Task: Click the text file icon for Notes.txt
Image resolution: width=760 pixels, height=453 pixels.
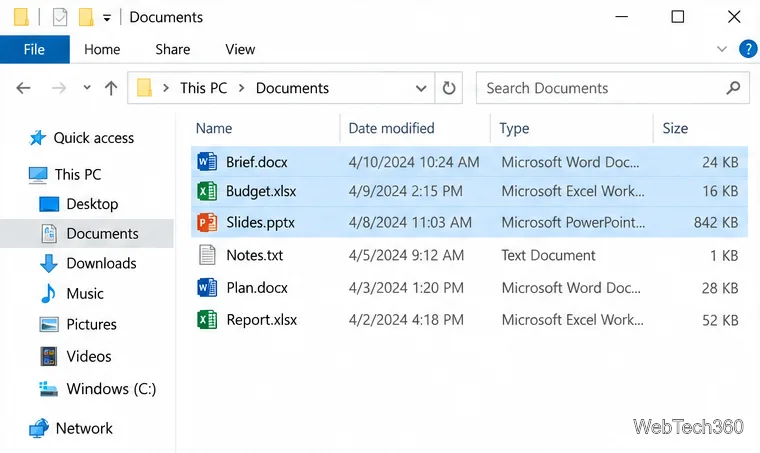Action: point(207,255)
